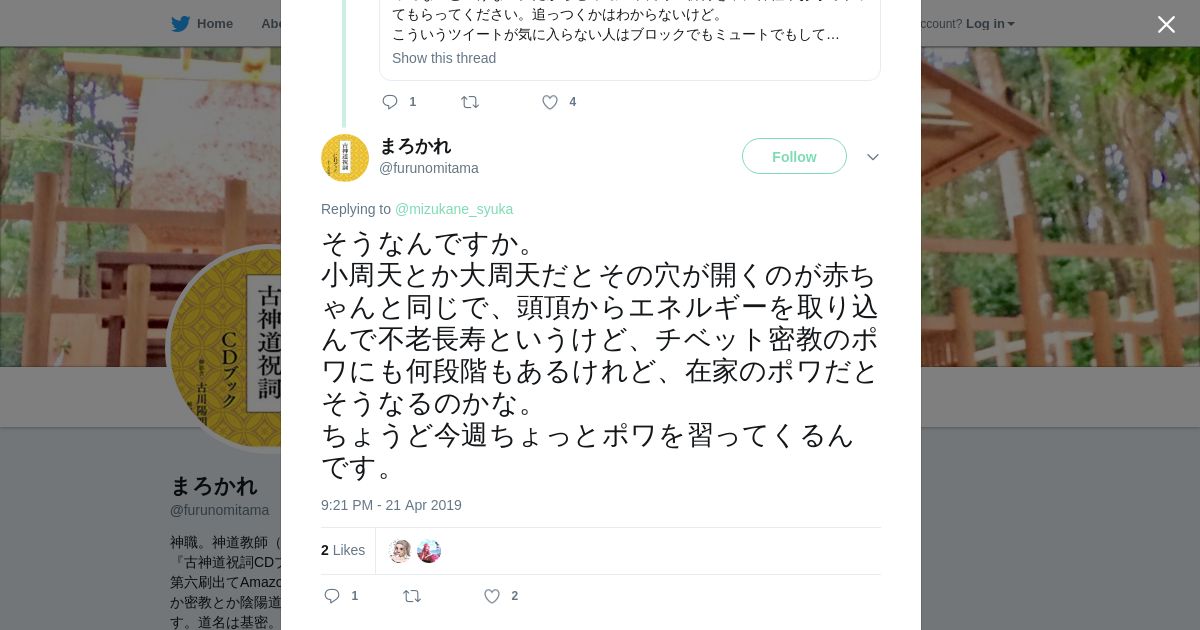Screen dimensions: 1200x630
Task: Click the Twitter bird Home icon
Action: [x=180, y=24]
